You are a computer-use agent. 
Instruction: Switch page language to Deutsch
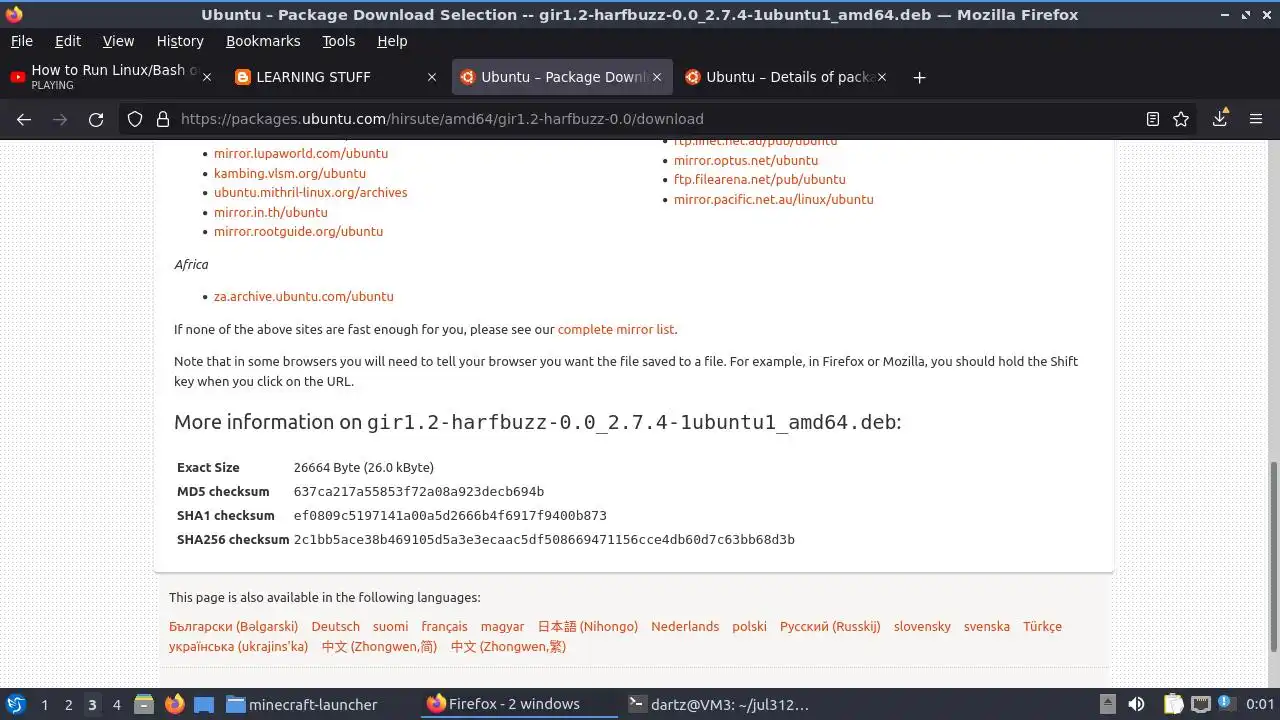tap(336, 626)
